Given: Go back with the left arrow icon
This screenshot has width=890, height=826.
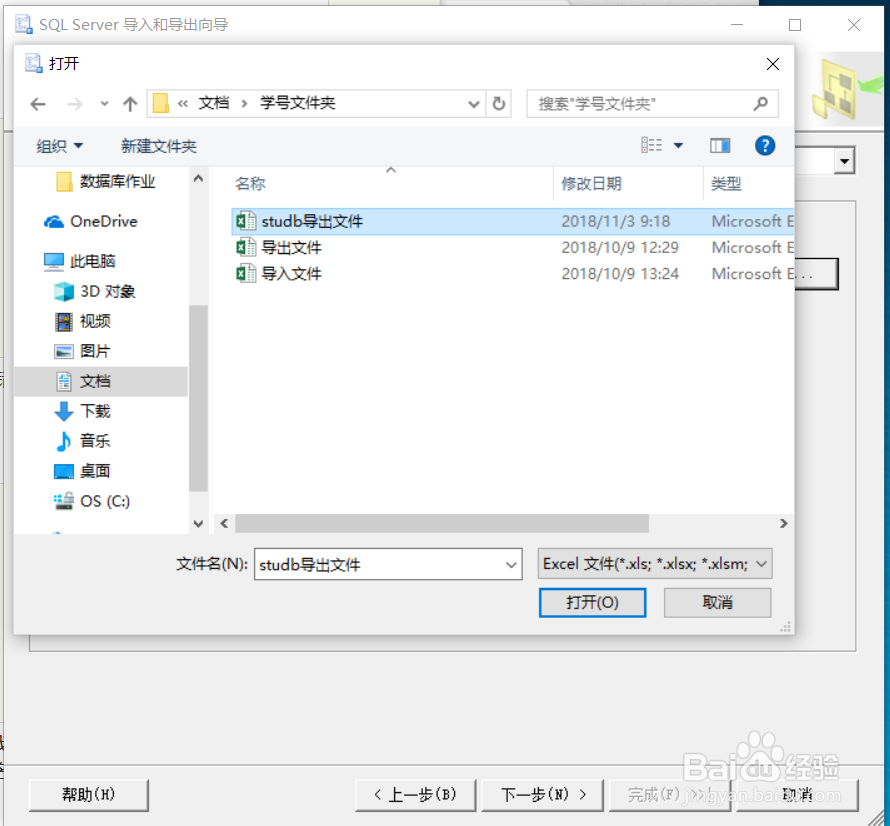Looking at the screenshot, I should [38, 104].
